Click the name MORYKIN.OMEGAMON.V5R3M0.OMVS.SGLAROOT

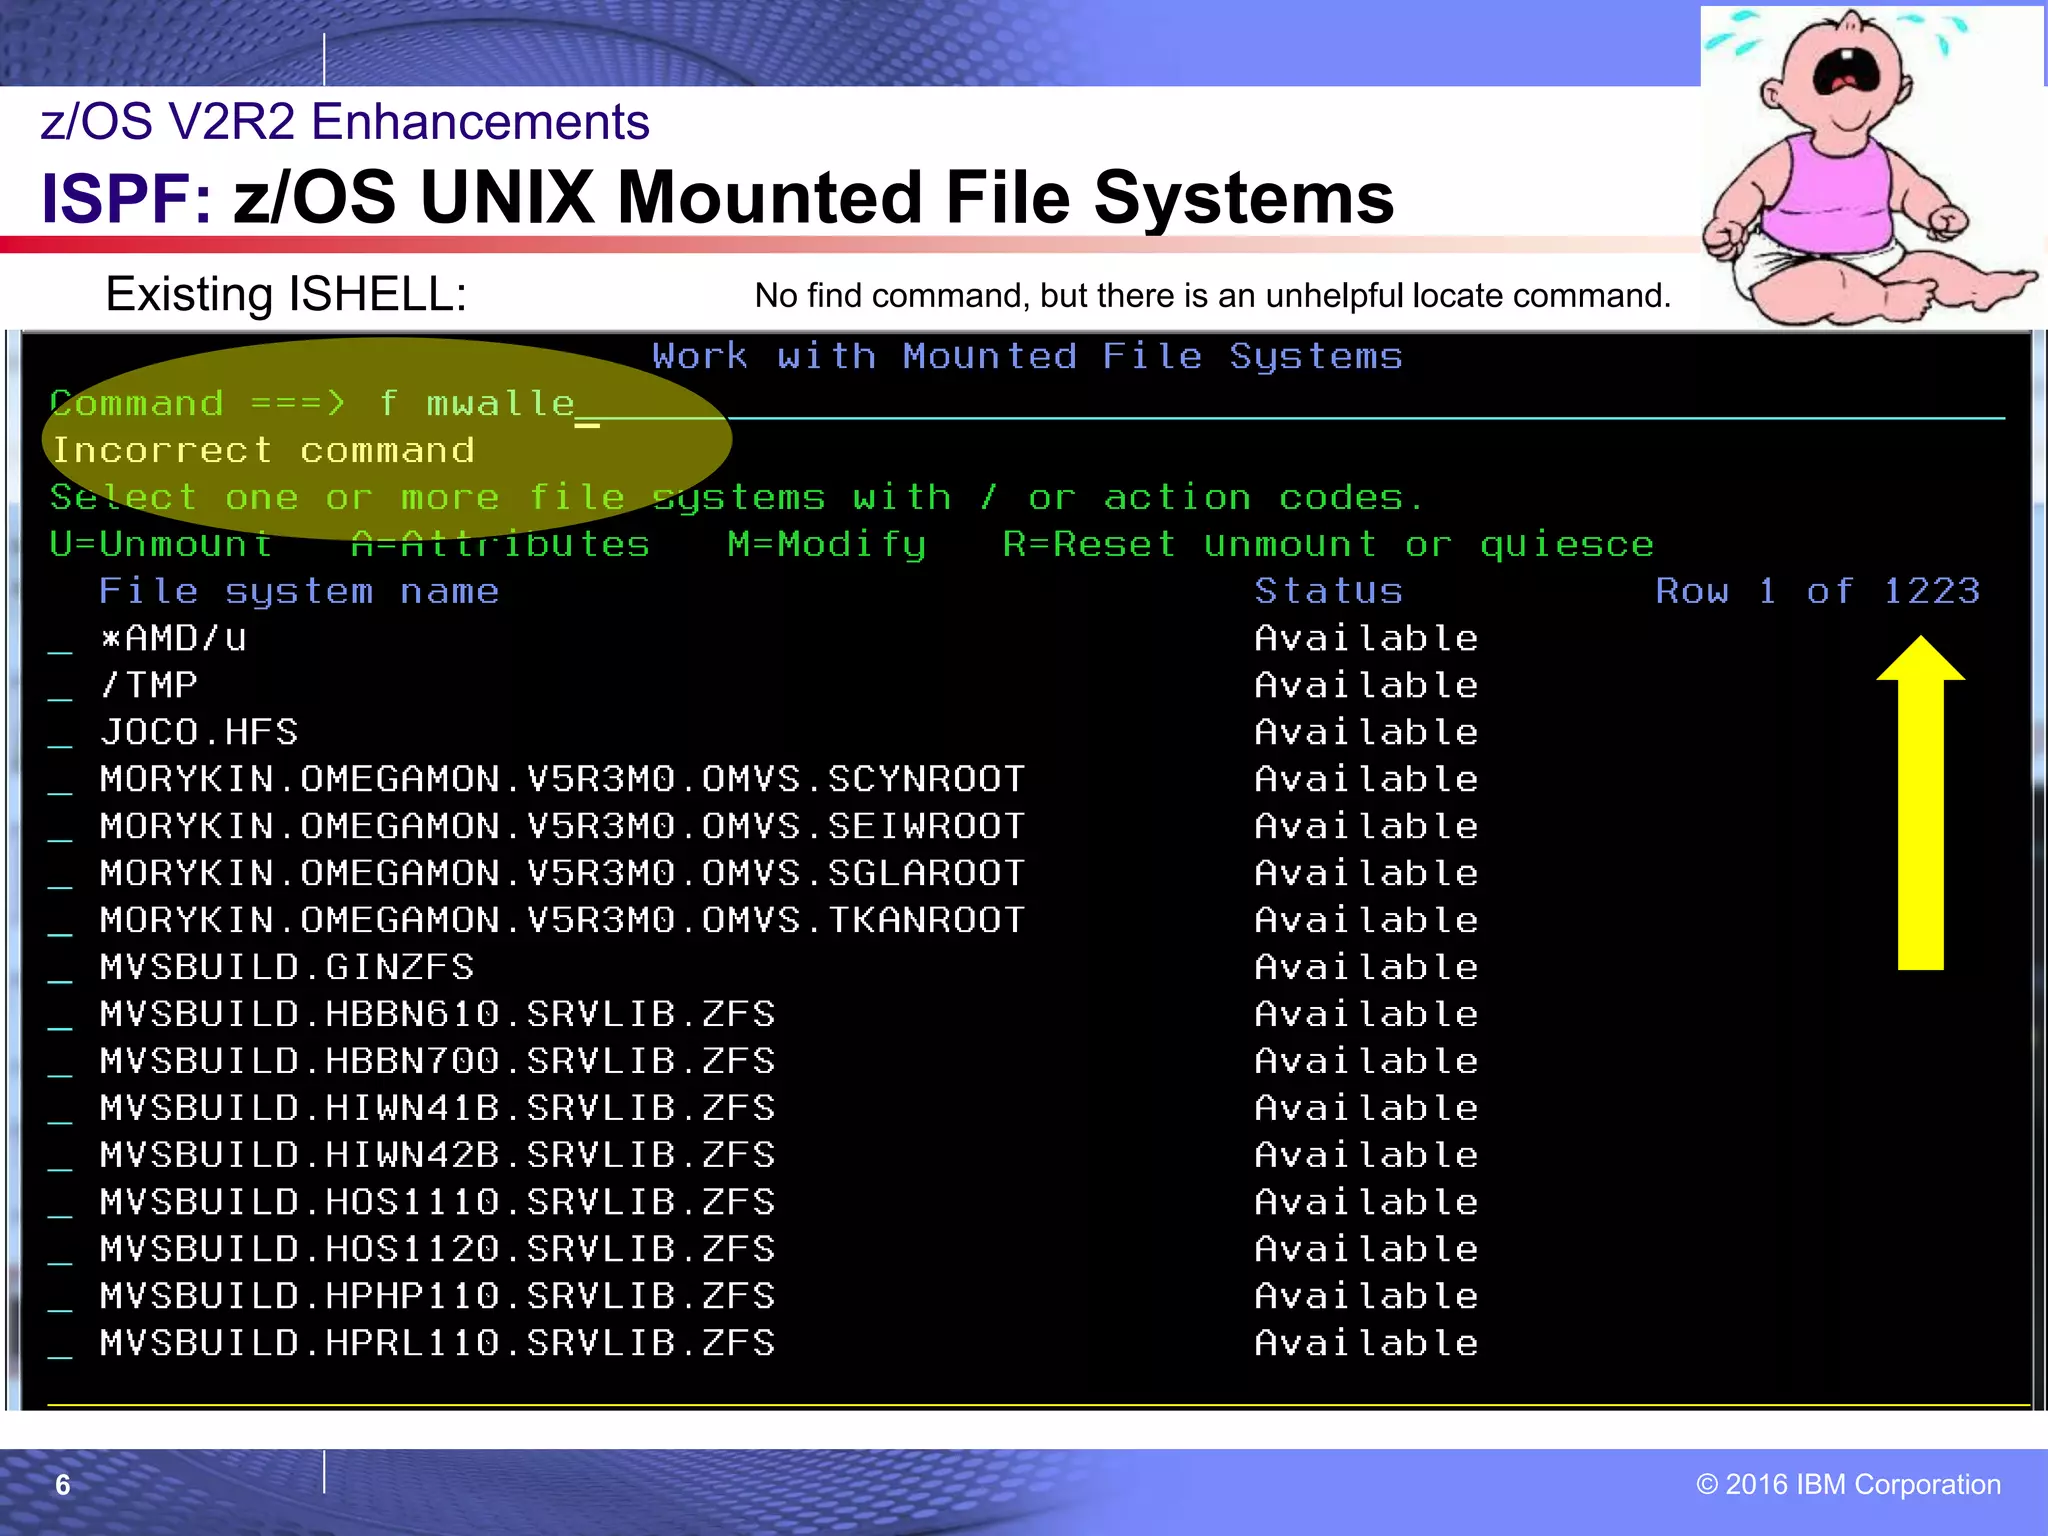coord(562,873)
